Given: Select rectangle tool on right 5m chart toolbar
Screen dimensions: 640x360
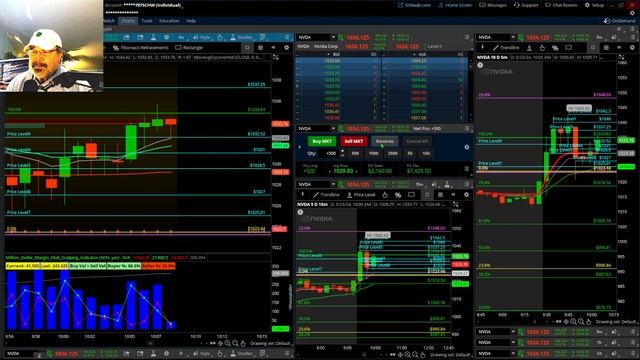Looking at the screenshot, I should click(569, 47).
